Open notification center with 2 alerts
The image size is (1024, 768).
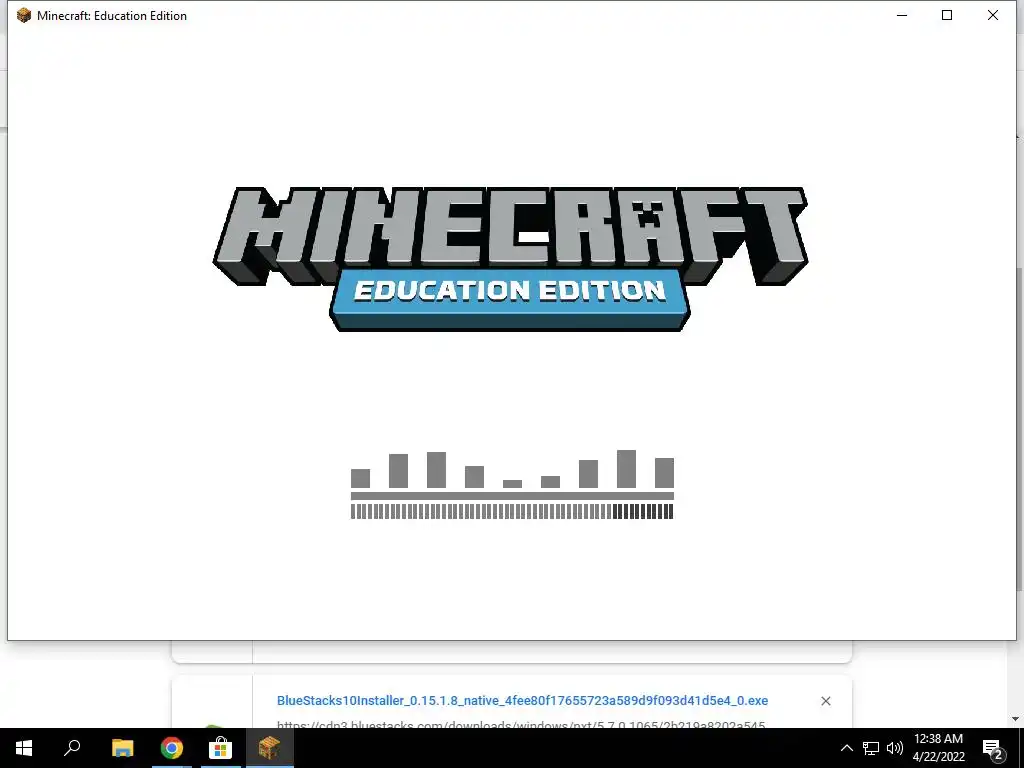(x=993, y=750)
